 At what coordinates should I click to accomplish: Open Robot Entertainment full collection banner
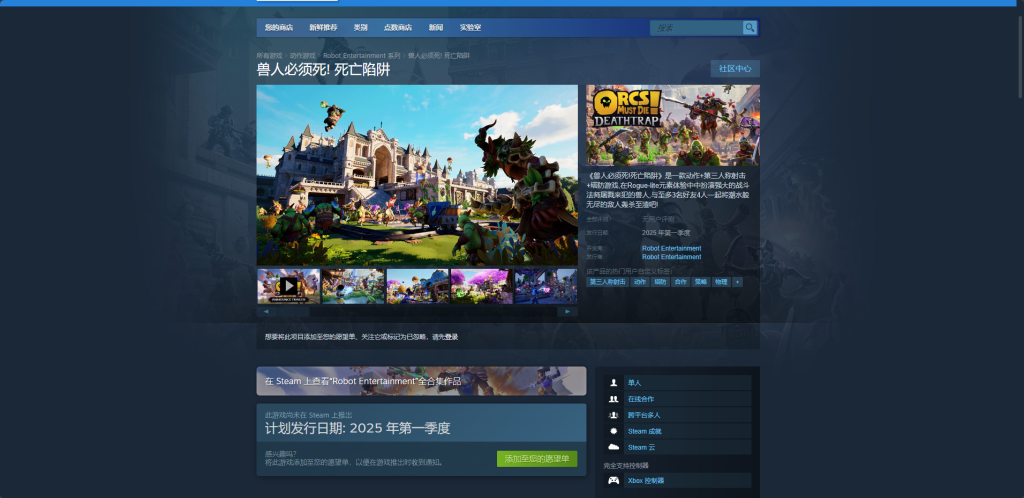pyautogui.click(x=421, y=381)
